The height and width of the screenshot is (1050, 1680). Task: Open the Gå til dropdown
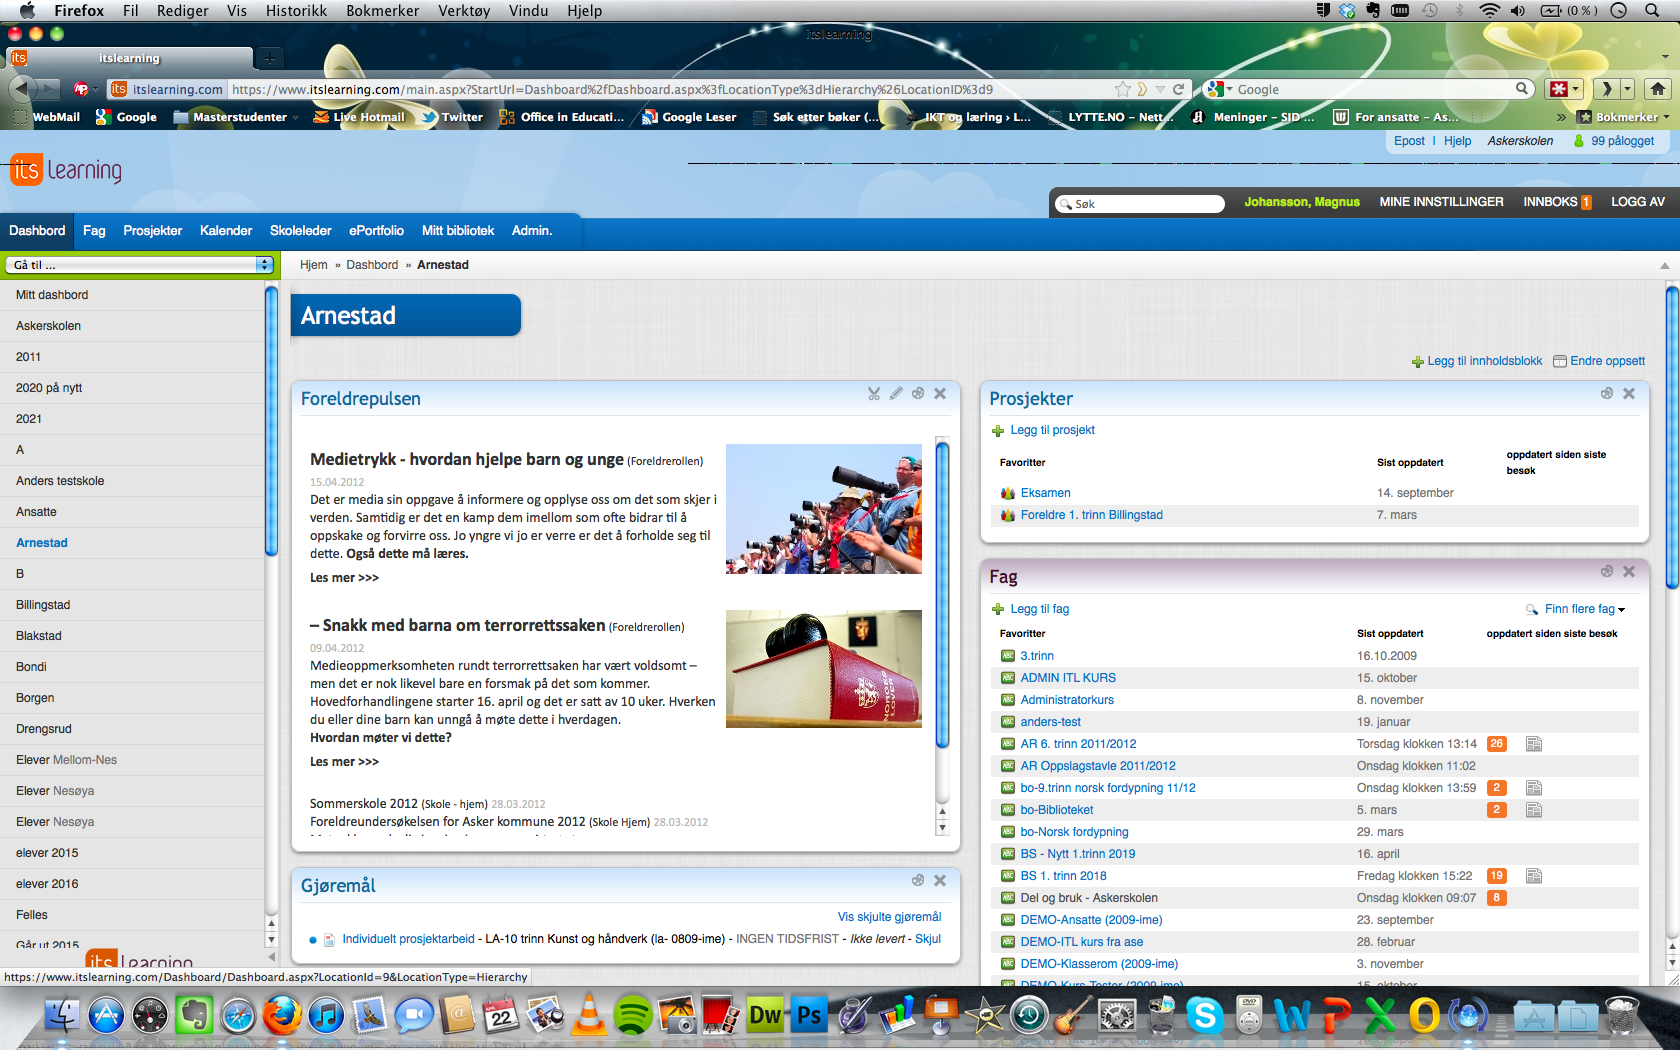tap(139, 265)
